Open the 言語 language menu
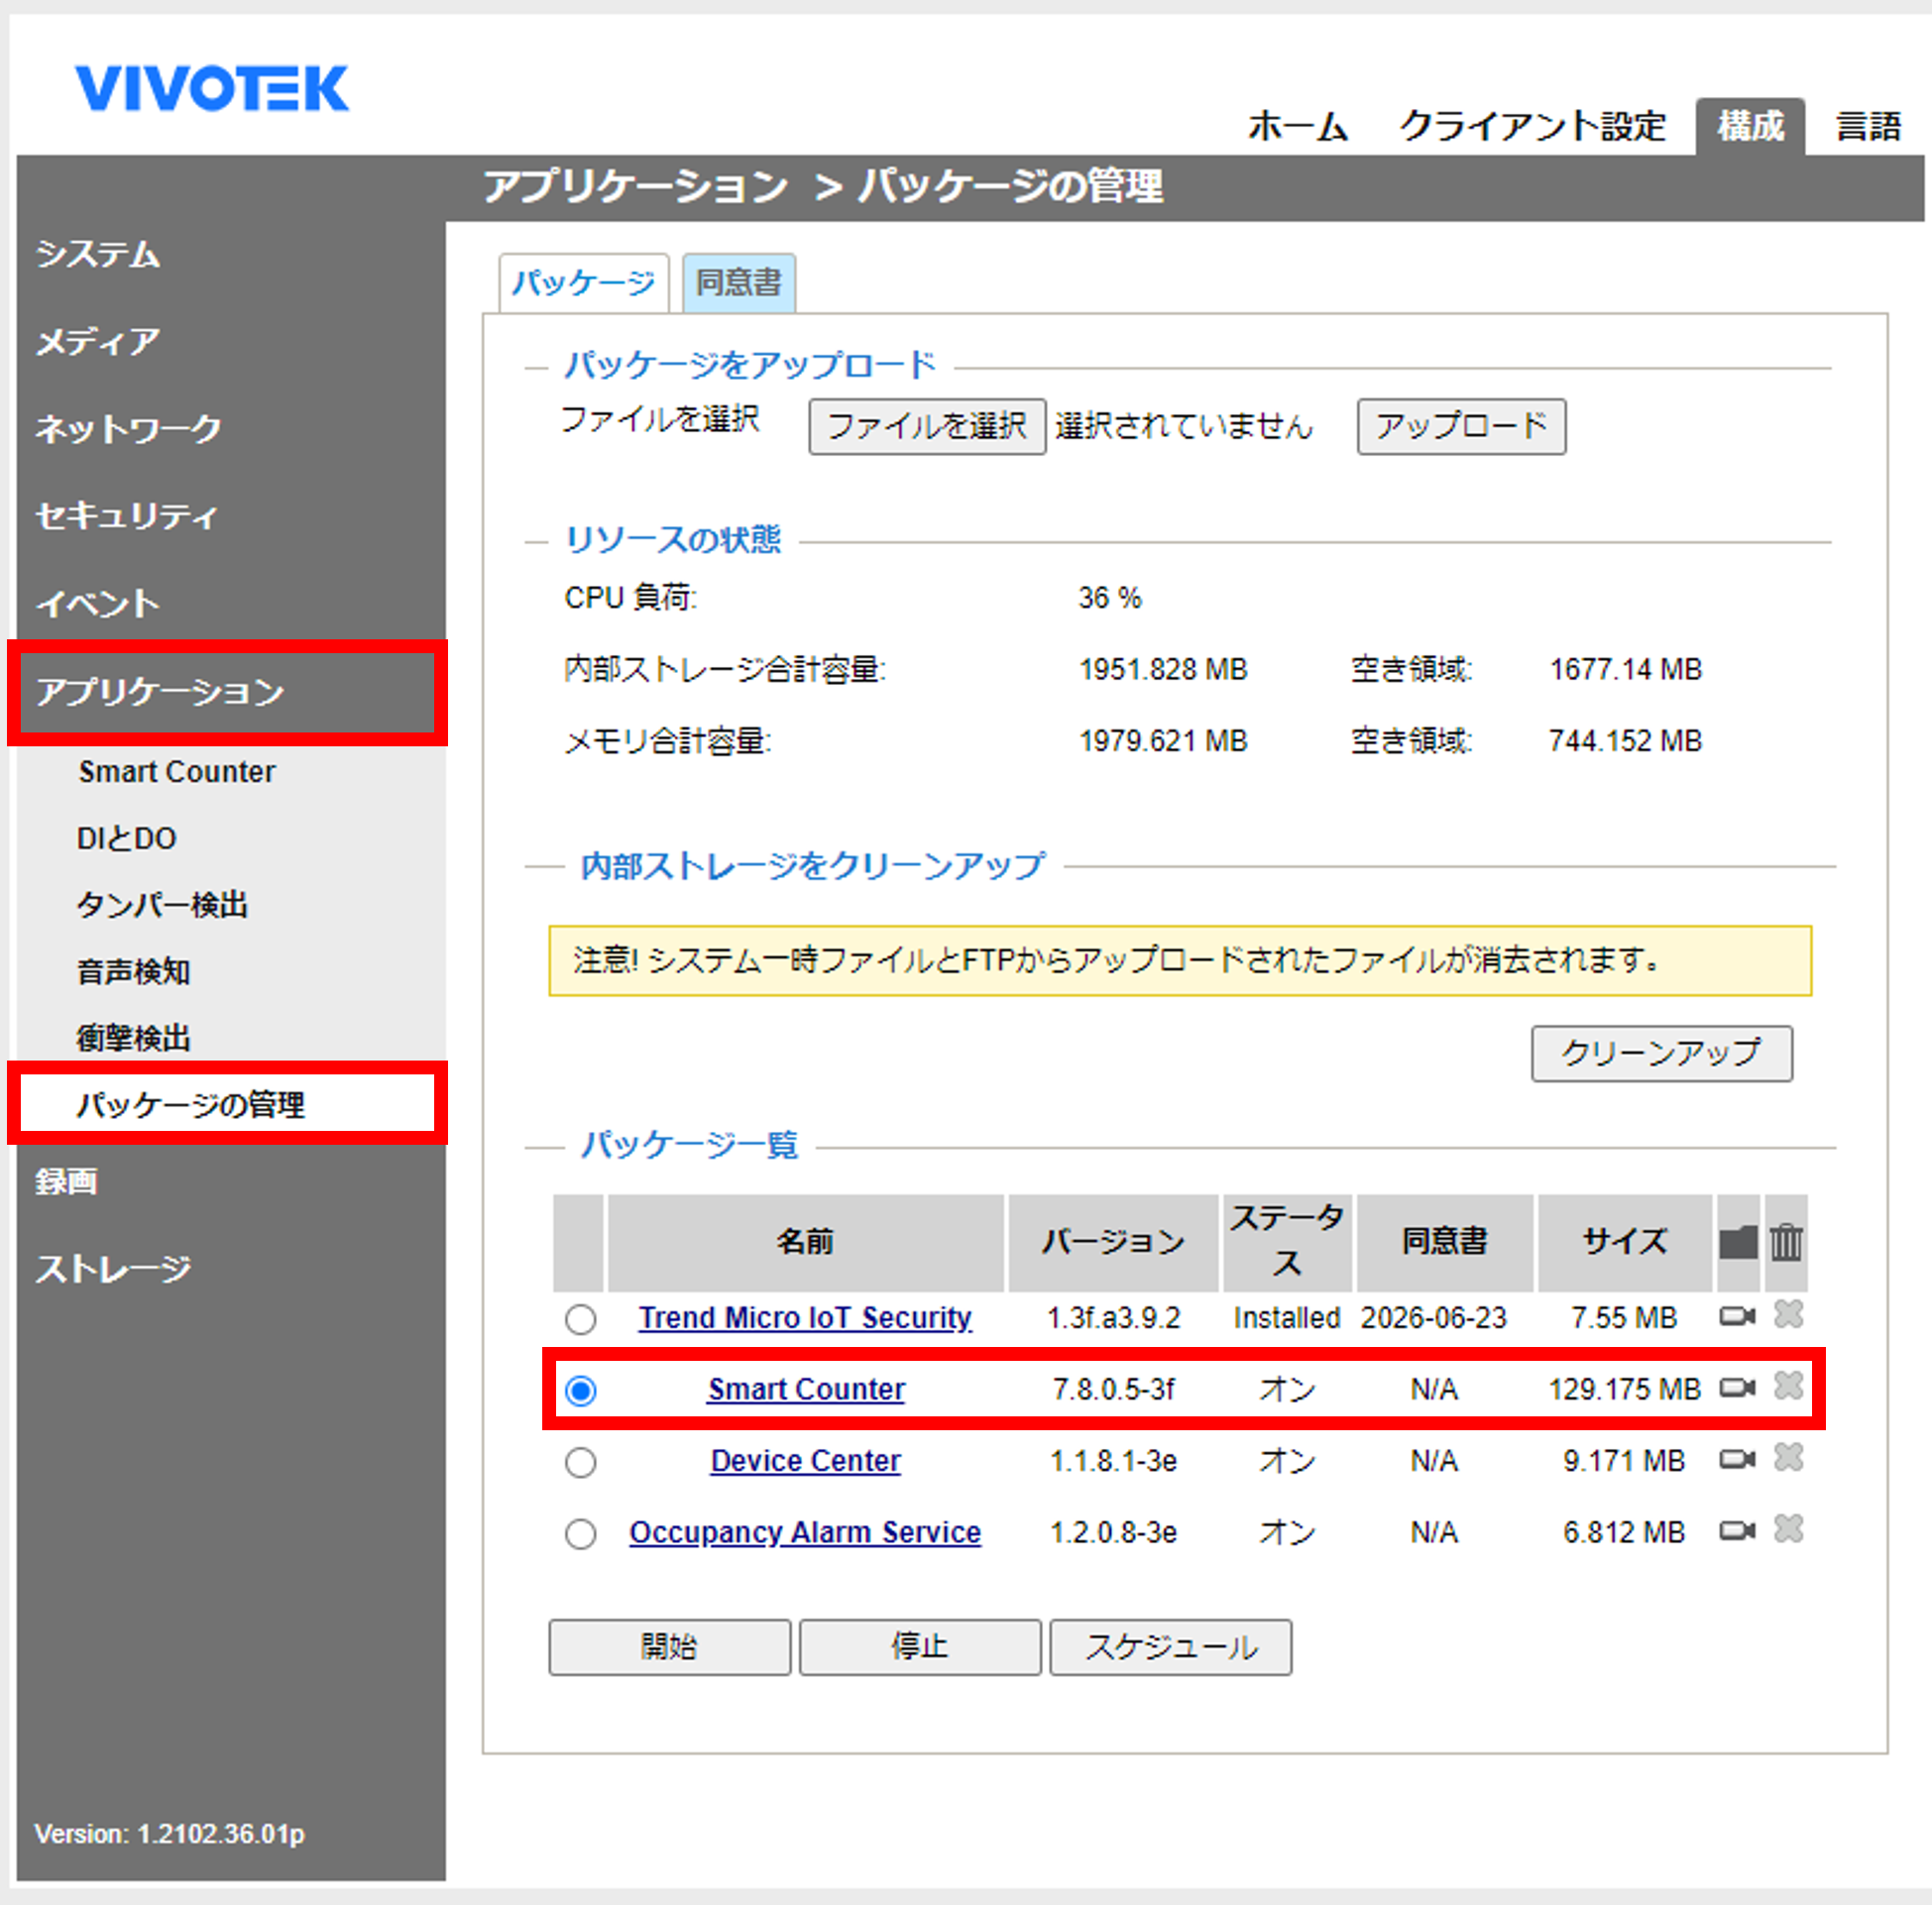This screenshot has width=1932, height=1905. click(x=1868, y=127)
